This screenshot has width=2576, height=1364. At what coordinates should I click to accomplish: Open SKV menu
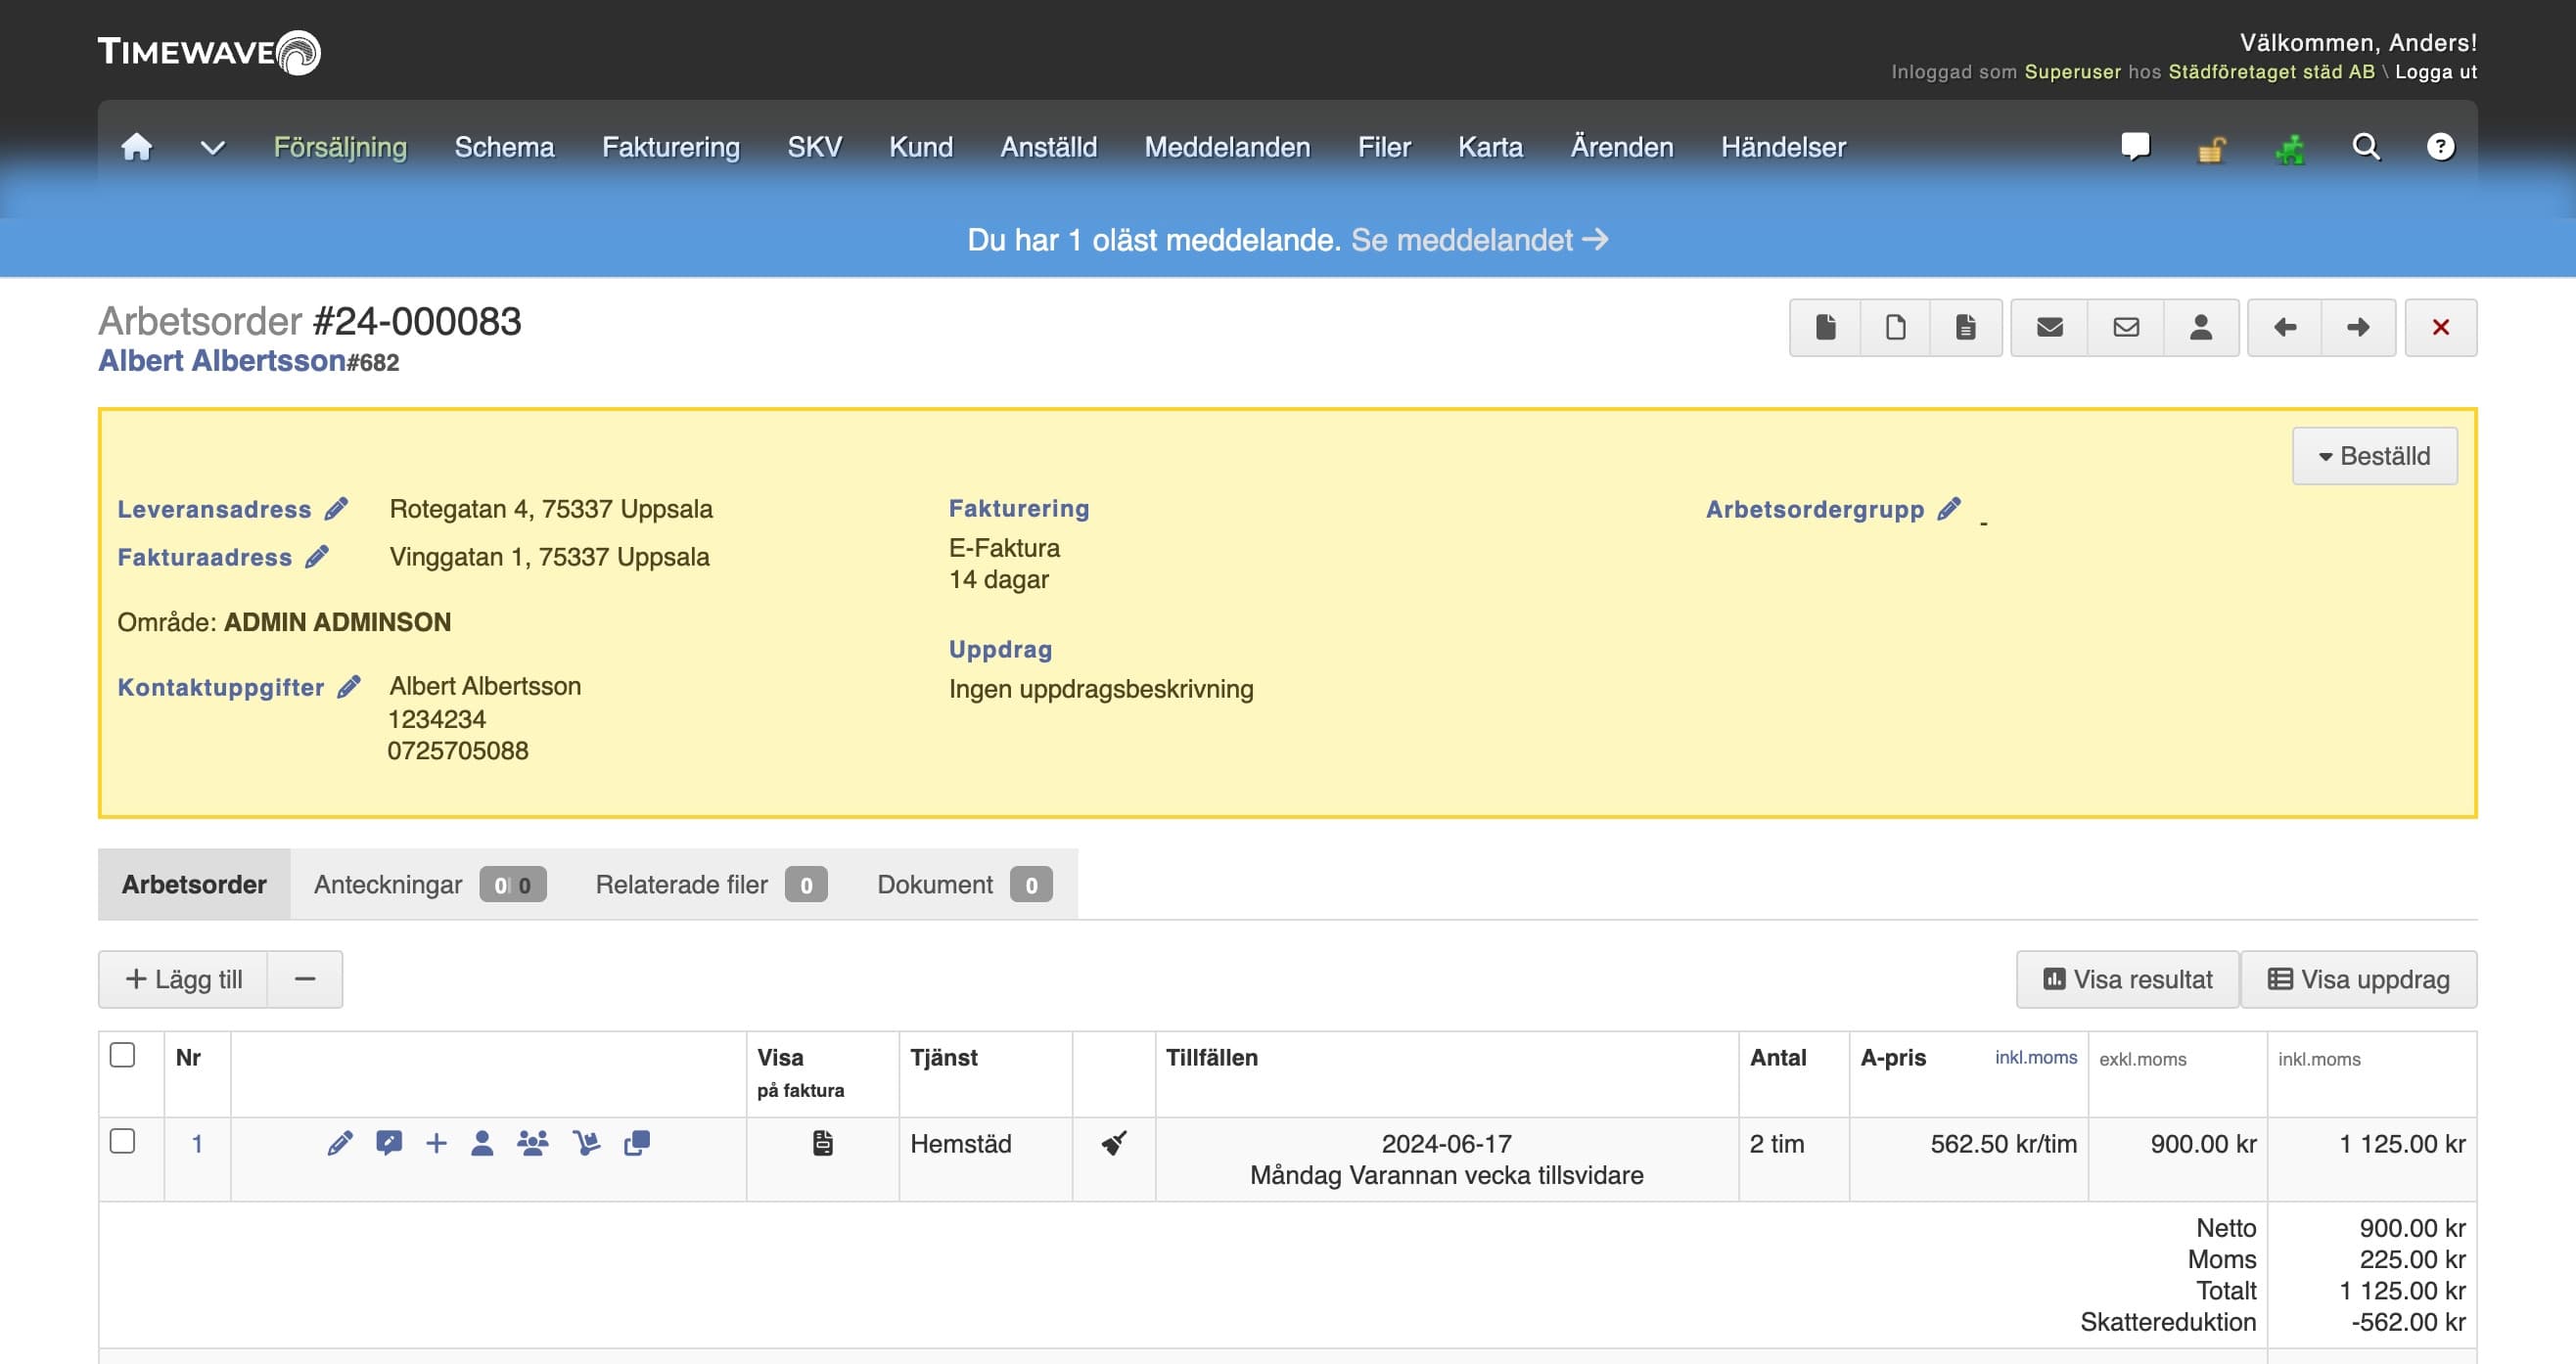814,147
